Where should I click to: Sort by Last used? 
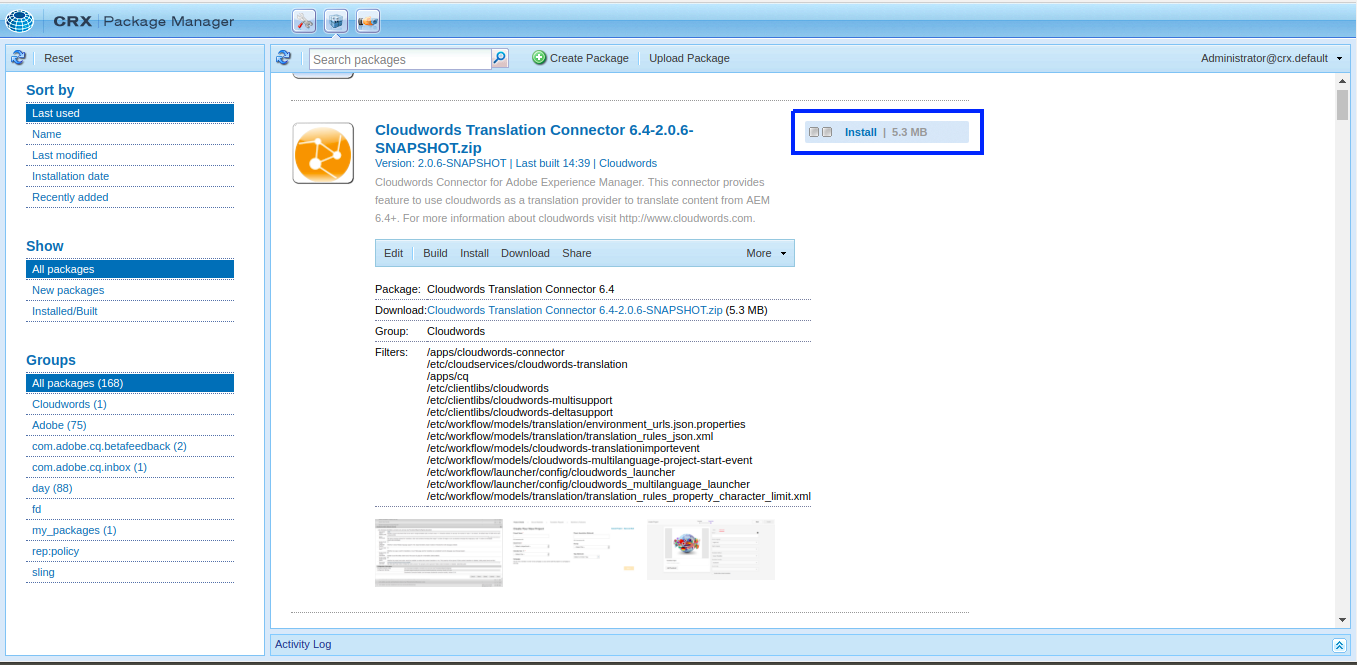click(x=130, y=113)
